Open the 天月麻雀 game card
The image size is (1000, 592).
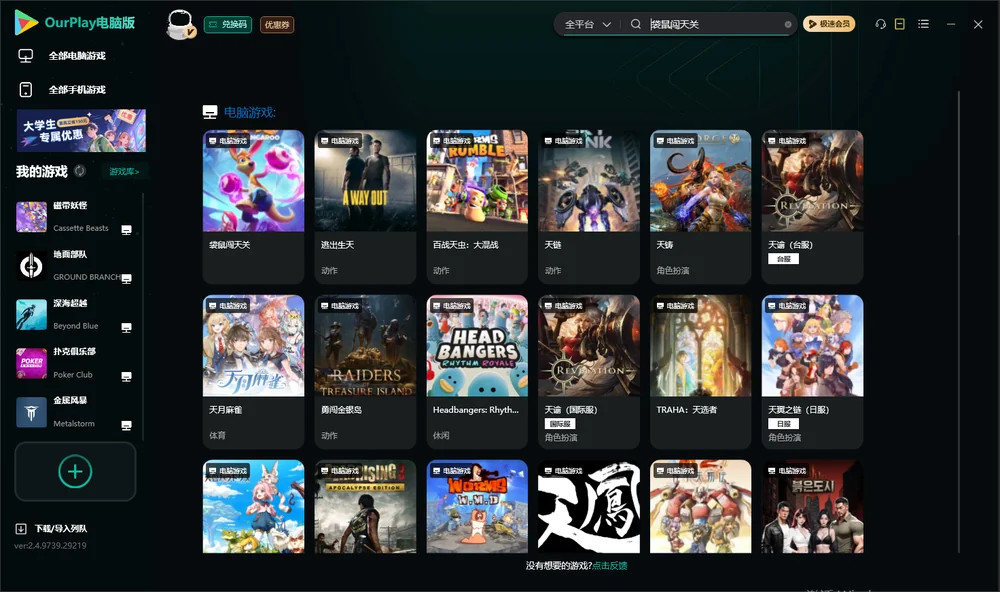click(x=253, y=372)
